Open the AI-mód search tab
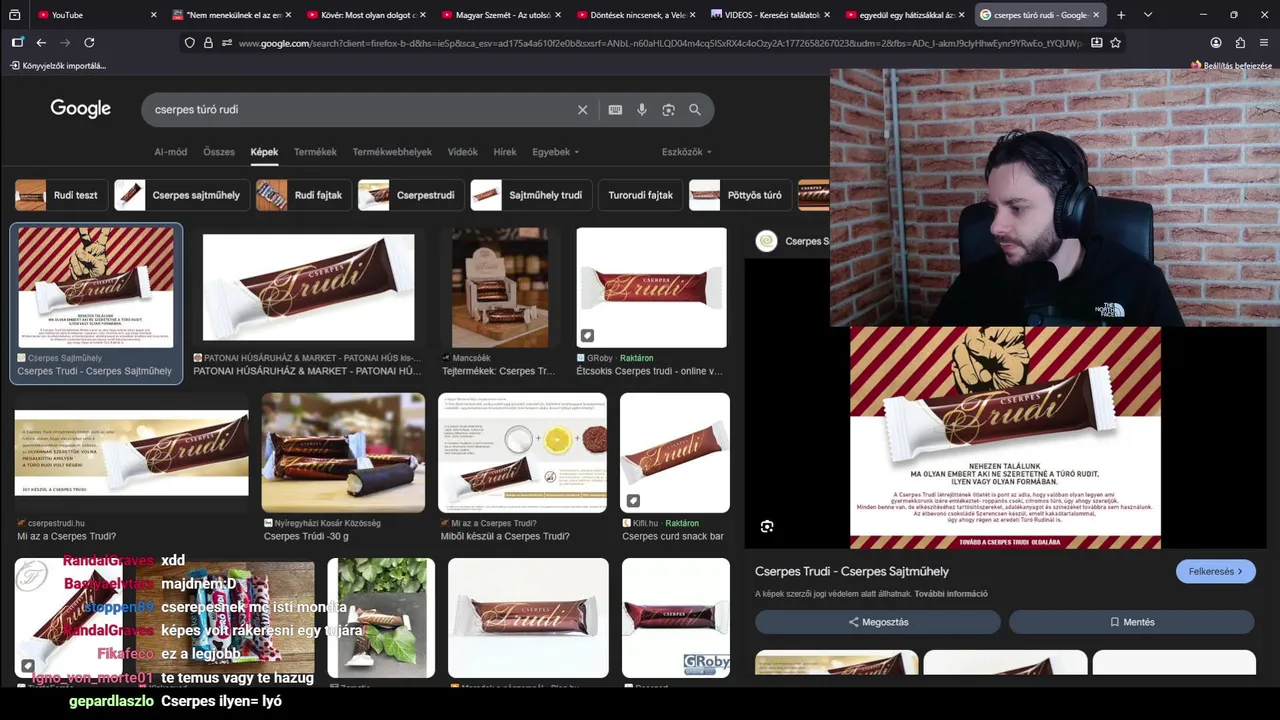 coord(170,152)
